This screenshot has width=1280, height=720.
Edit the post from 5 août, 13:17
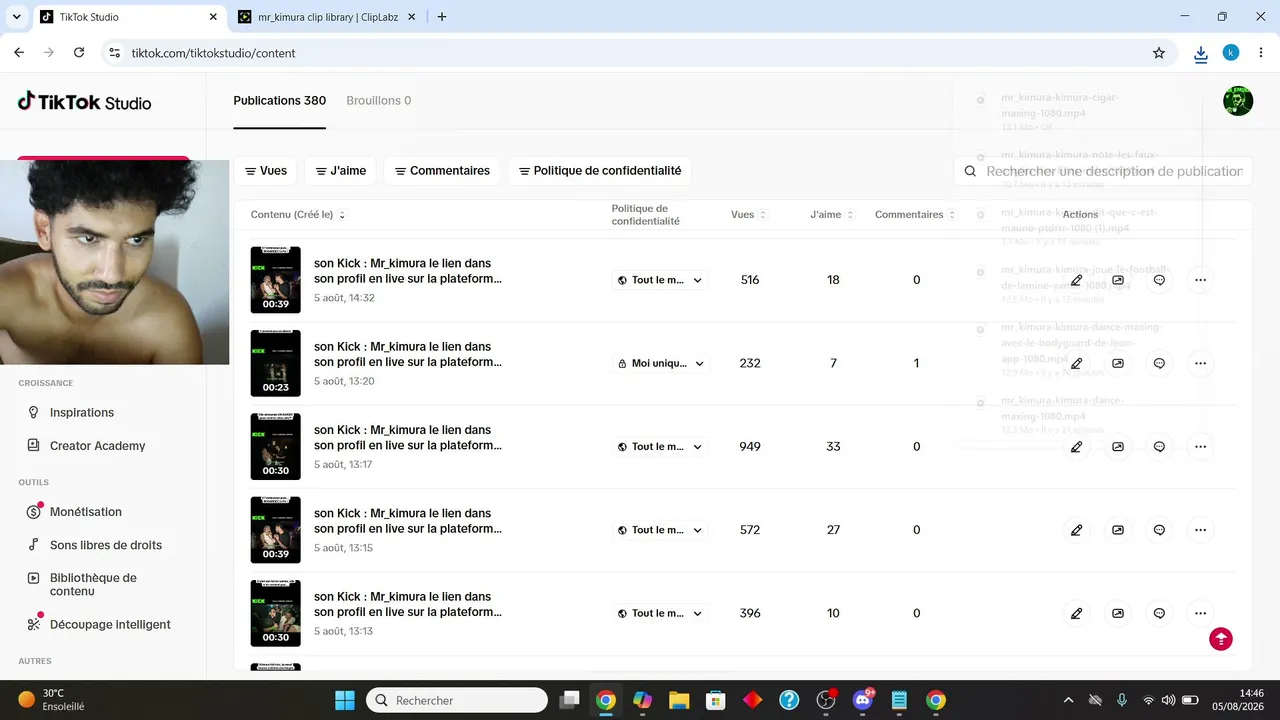click(1076, 447)
